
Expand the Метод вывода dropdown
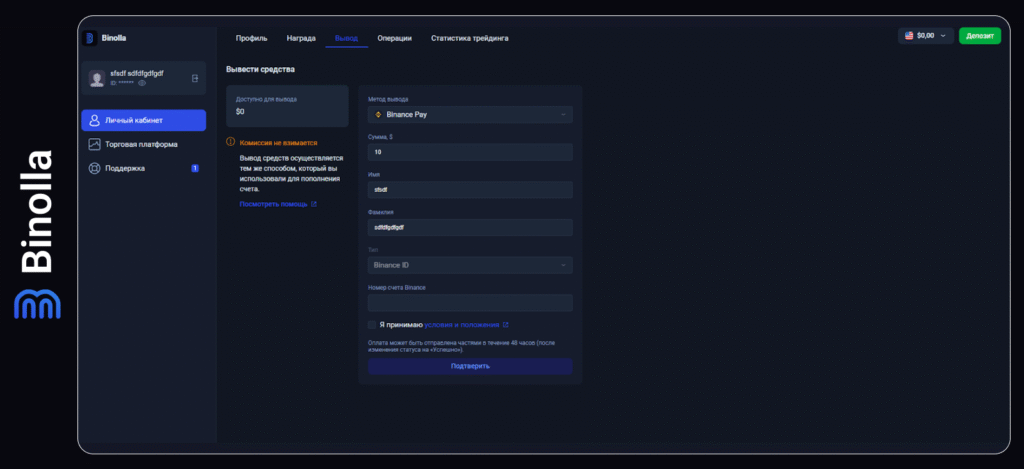point(470,115)
